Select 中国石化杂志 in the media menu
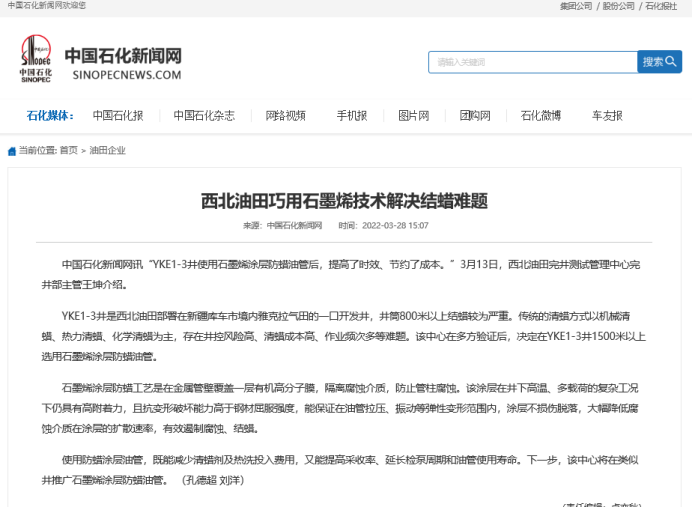The image size is (692, 507). 204,116
